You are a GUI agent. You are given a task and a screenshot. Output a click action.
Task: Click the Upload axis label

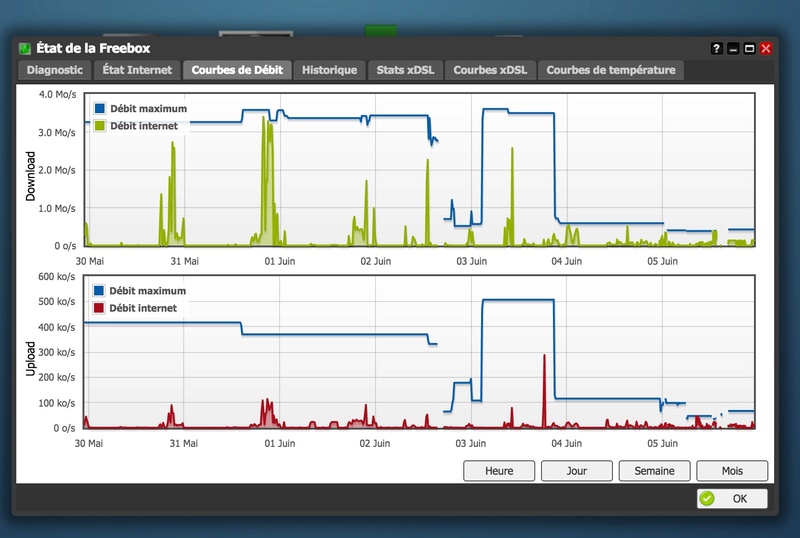point(31,359)
